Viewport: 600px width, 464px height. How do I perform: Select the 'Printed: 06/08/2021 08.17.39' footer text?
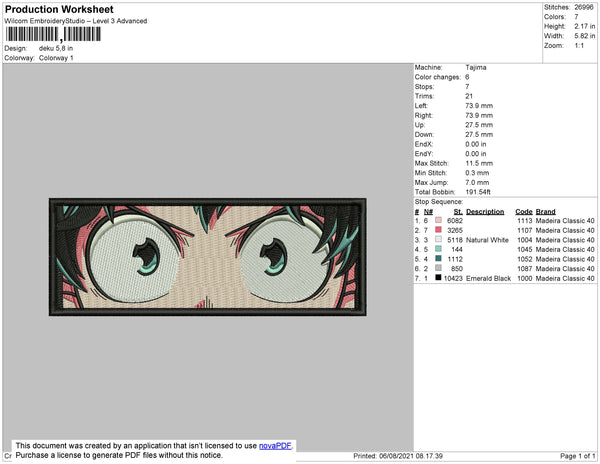click(x=398, y=456)
